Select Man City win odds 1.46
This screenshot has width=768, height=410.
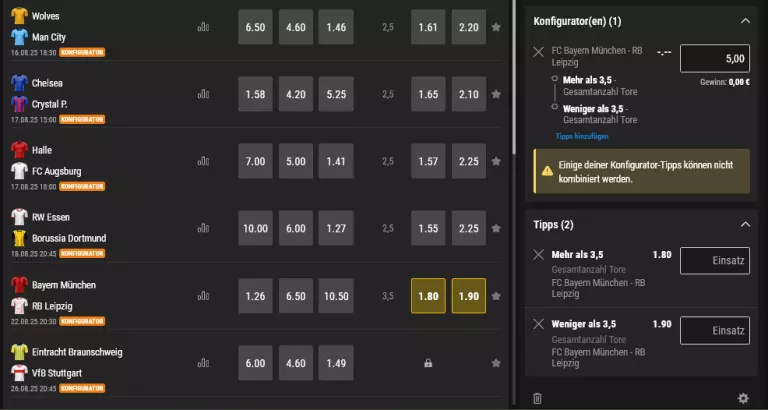click(336, 27)
